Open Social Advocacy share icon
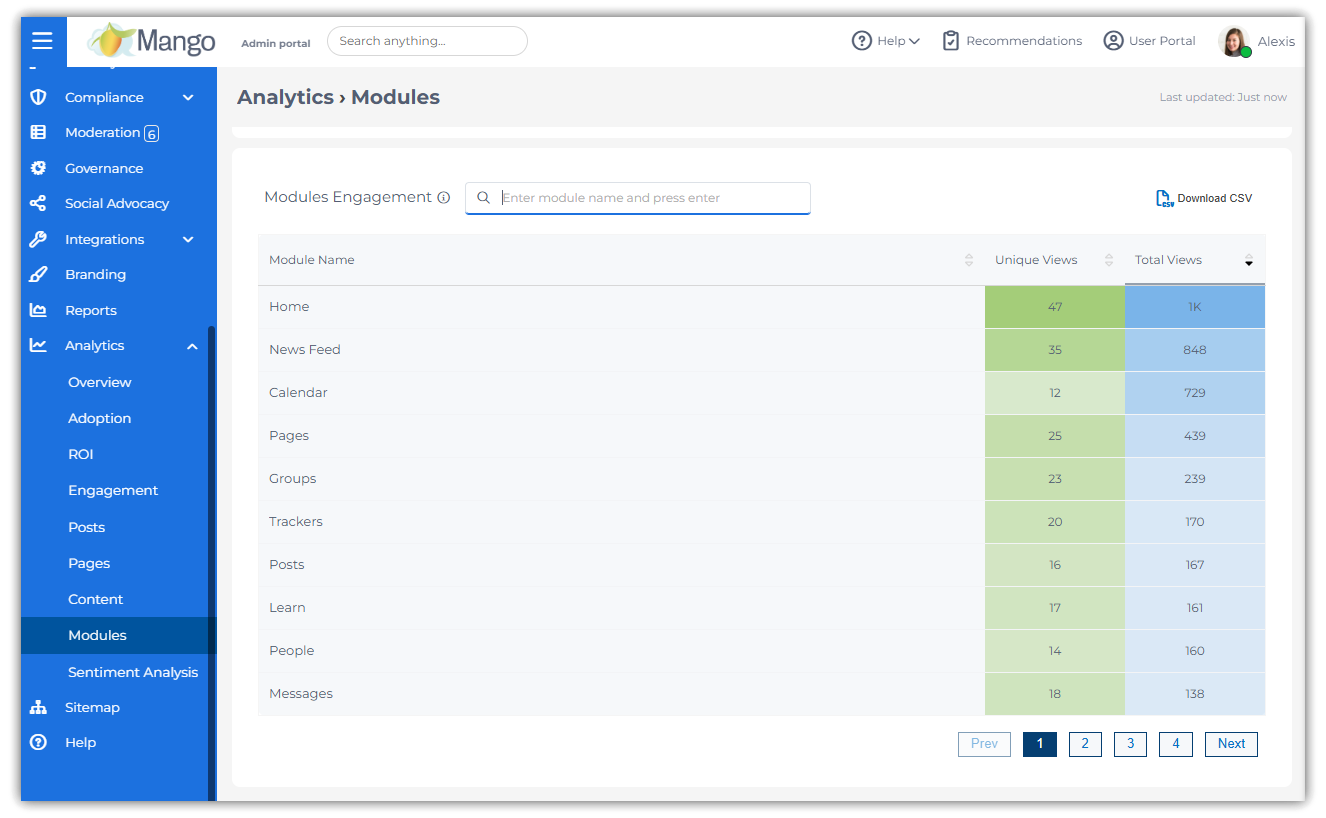Viewport: 1326px width, 818px height. tap(38, 203)
